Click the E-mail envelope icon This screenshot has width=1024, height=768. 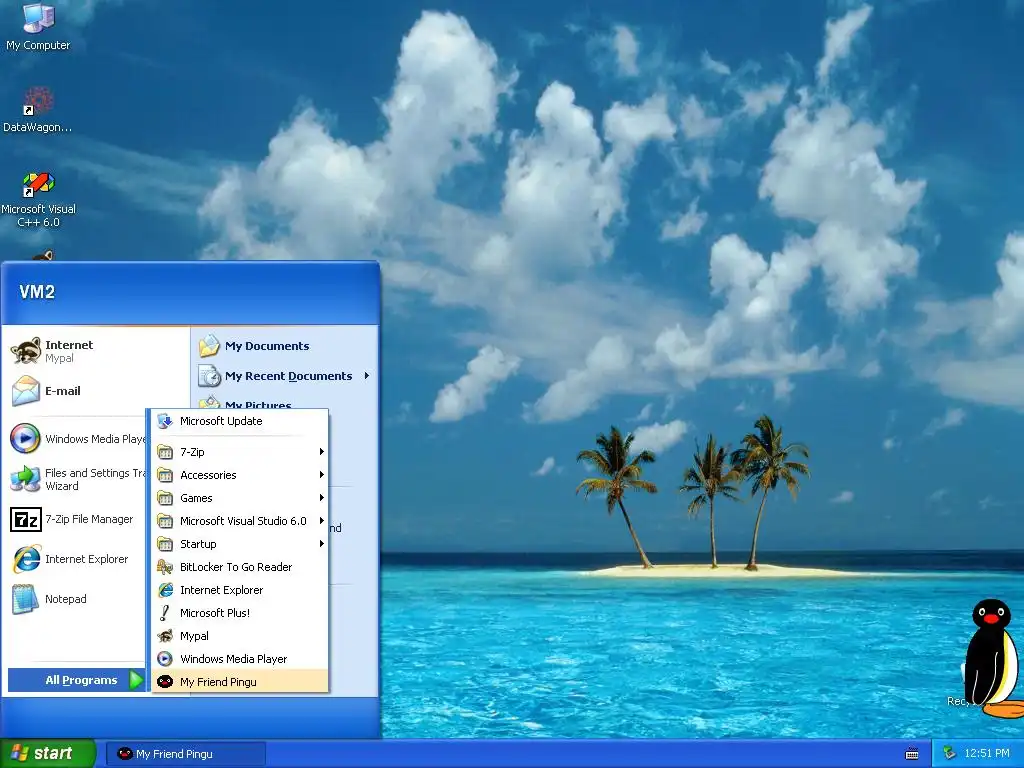pyautogui.click(x=26, y=391)
